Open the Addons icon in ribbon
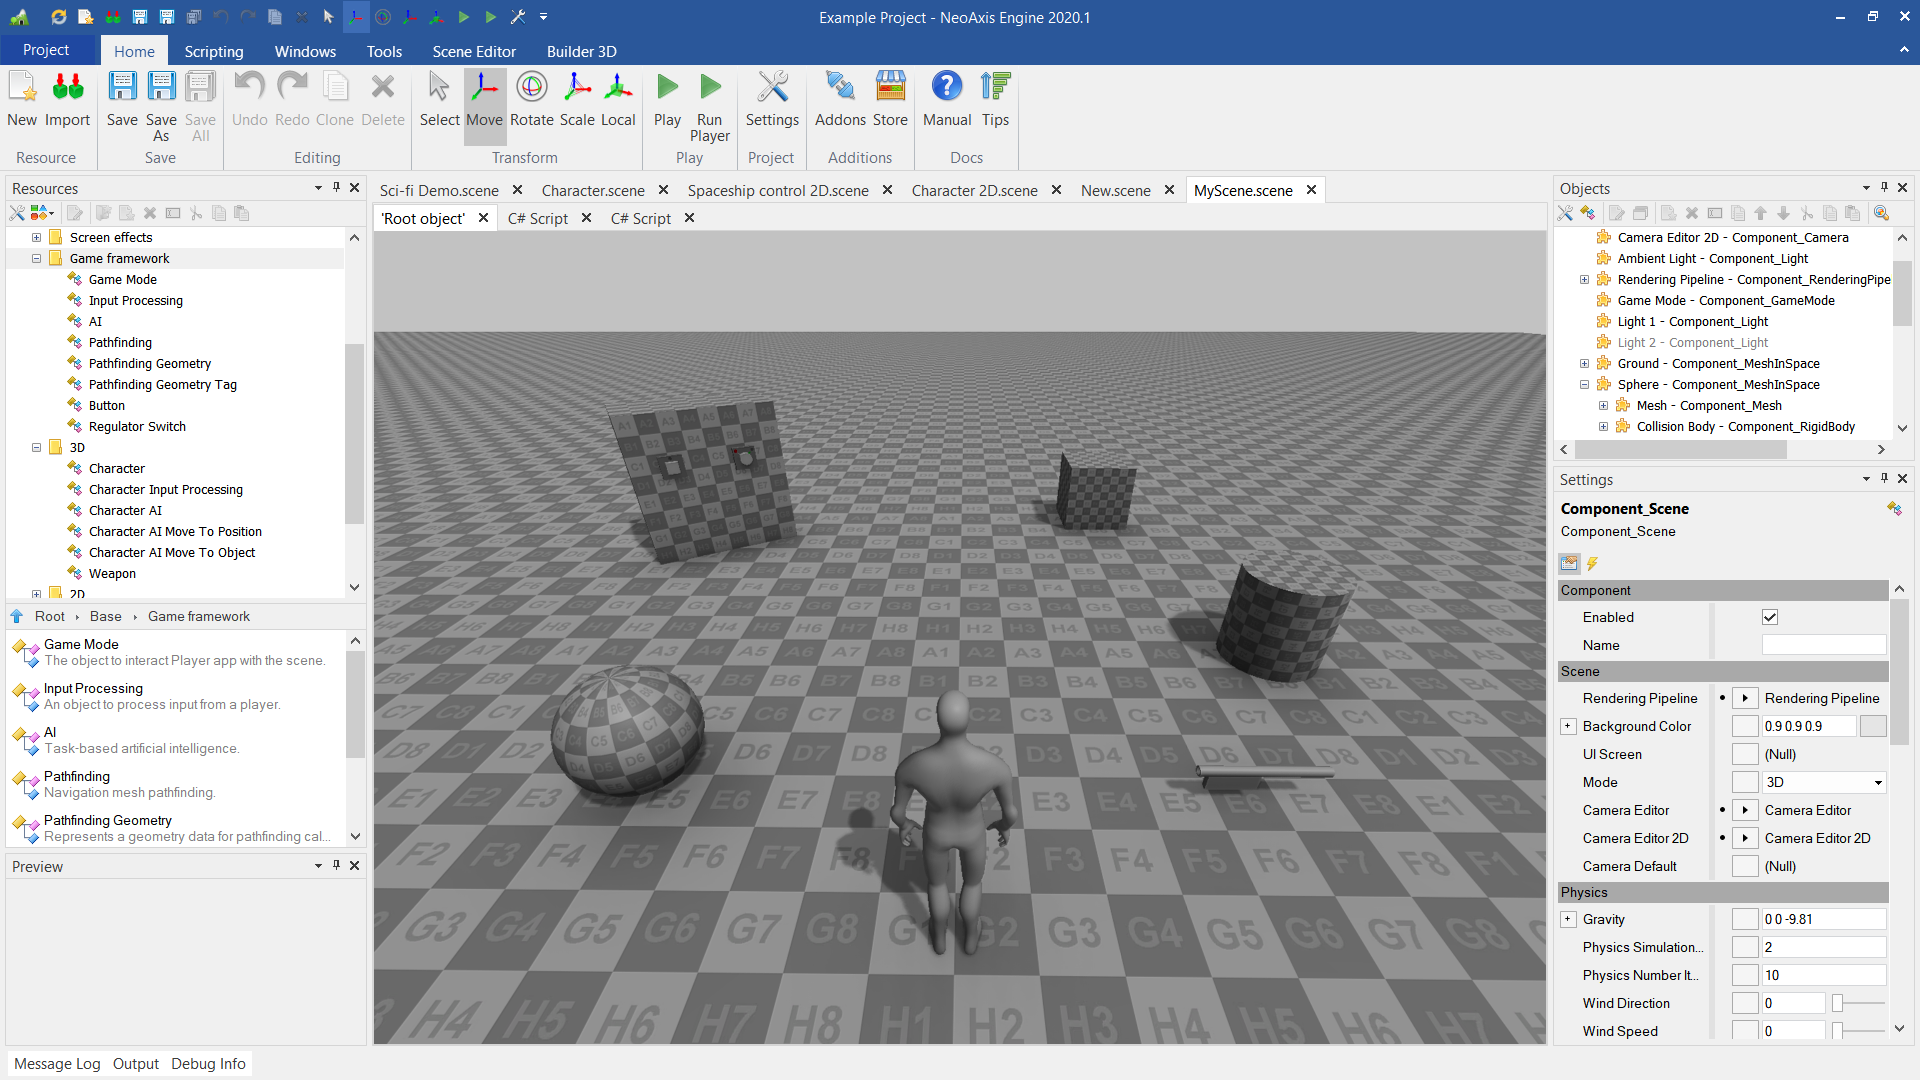The height and width of the screenshot is (1080, 1920). (x=840, y=88)
